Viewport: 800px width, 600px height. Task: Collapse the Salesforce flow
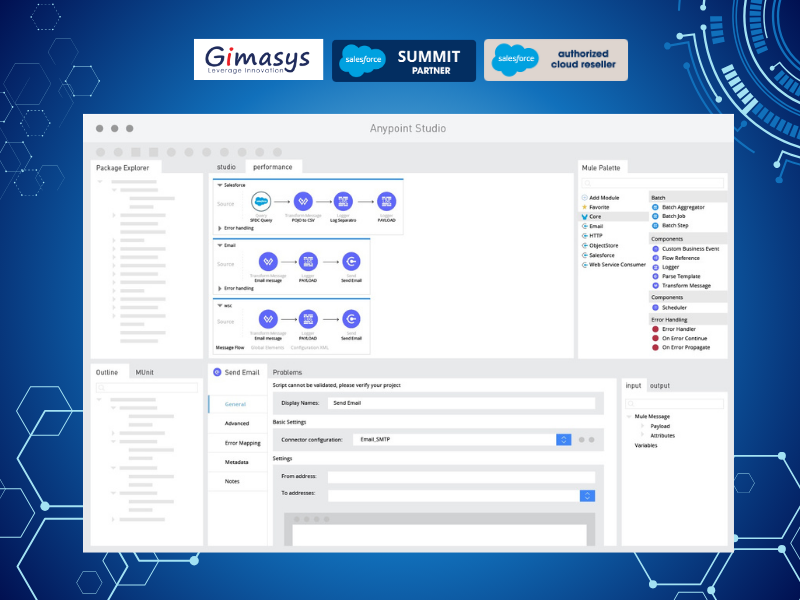tap(218, 185)
